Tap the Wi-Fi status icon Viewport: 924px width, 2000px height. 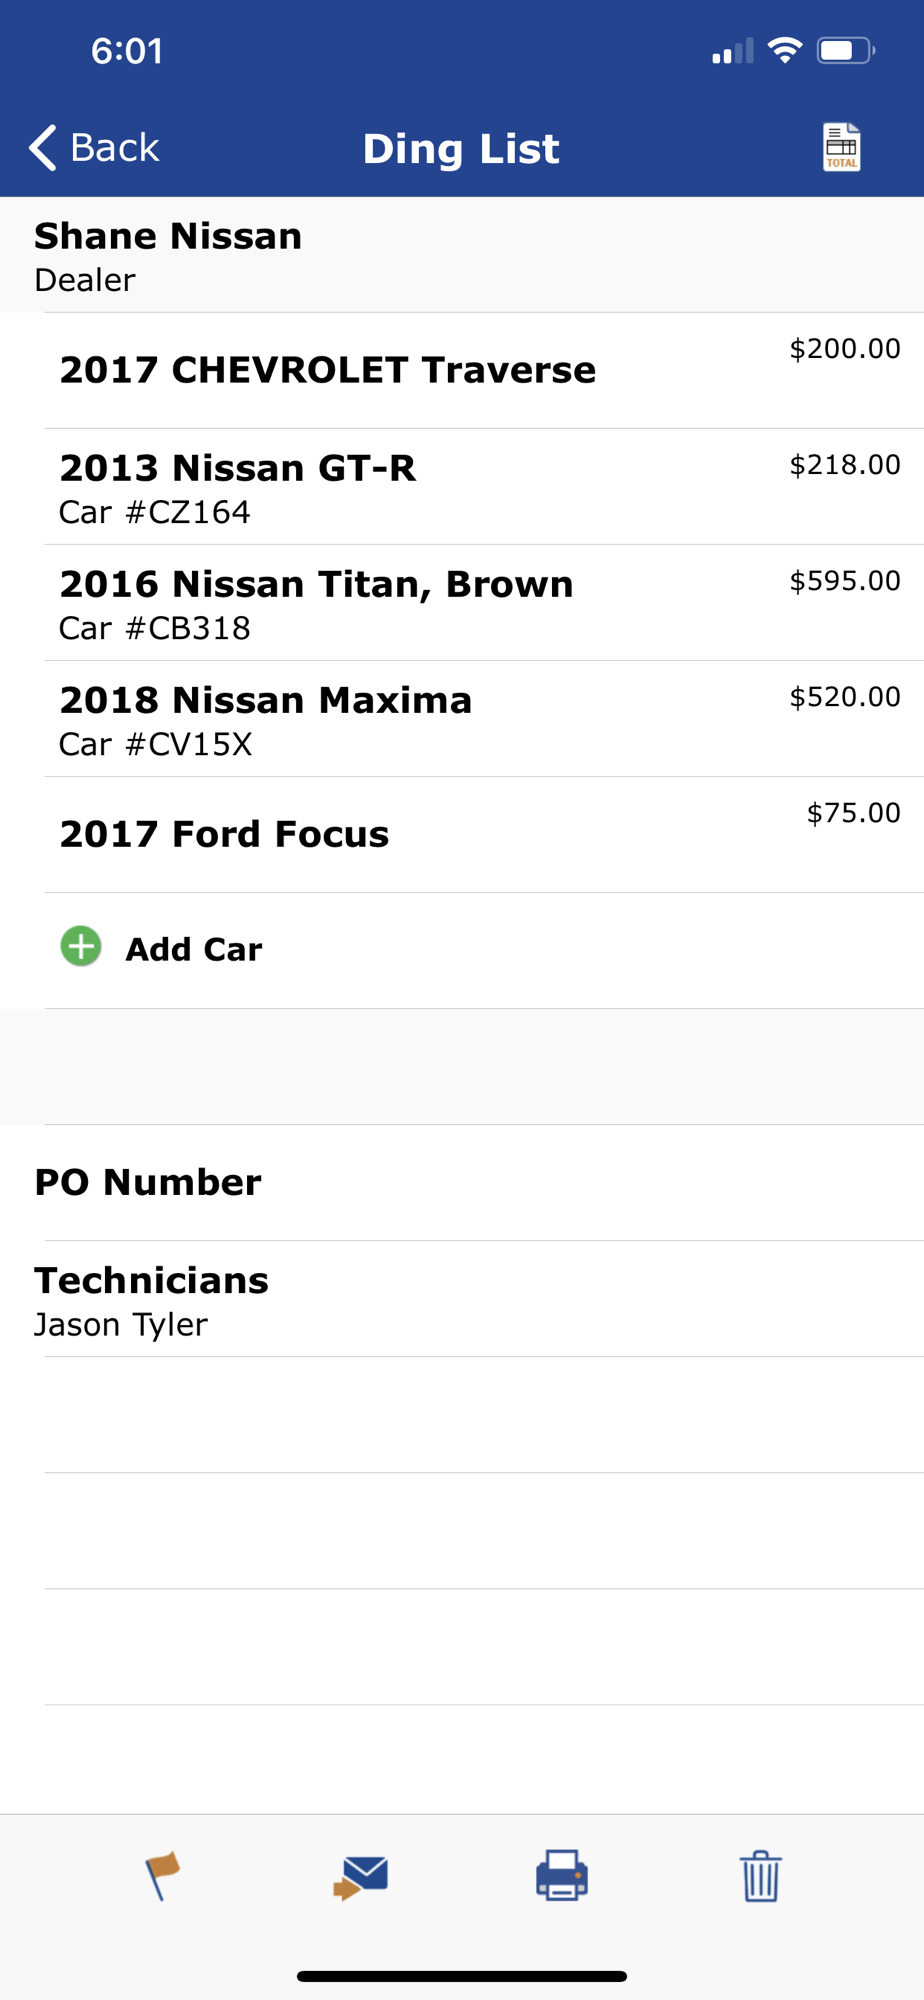click(x=785, y=50)
